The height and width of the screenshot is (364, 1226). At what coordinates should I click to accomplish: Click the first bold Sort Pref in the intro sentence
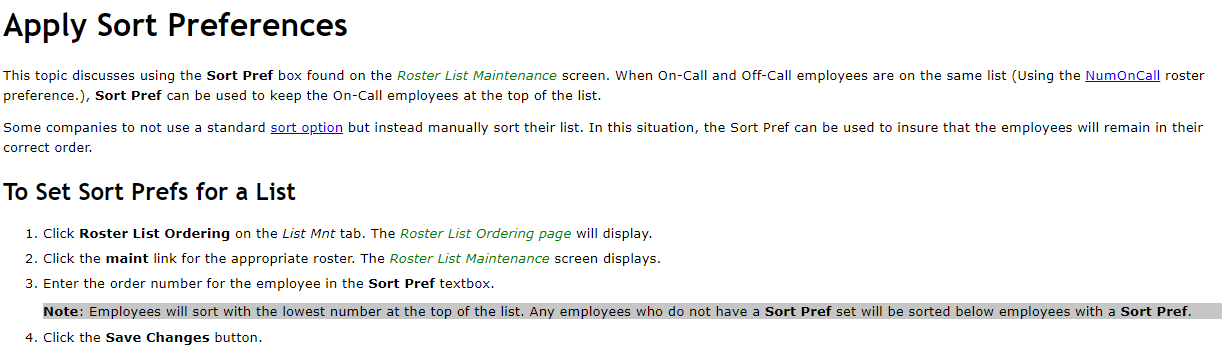[x=240, y=75]
